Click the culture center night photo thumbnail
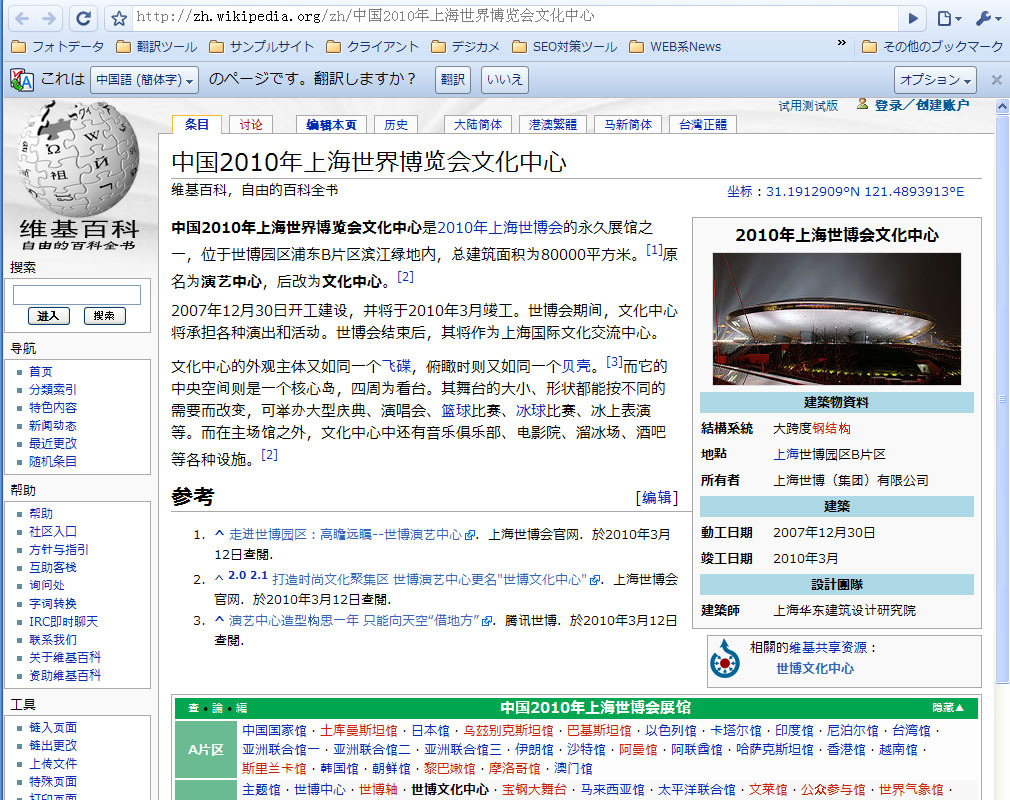 tap(837, 319)
